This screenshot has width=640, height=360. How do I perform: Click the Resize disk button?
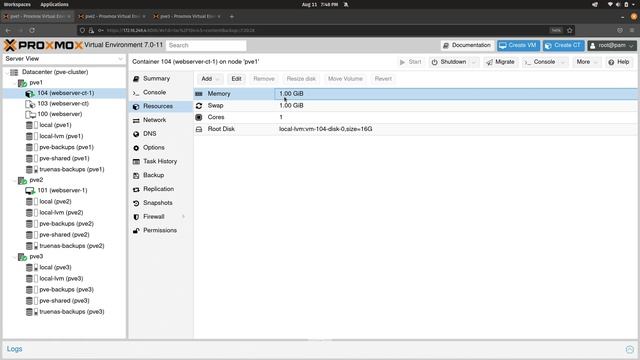(x=301, y=79)
